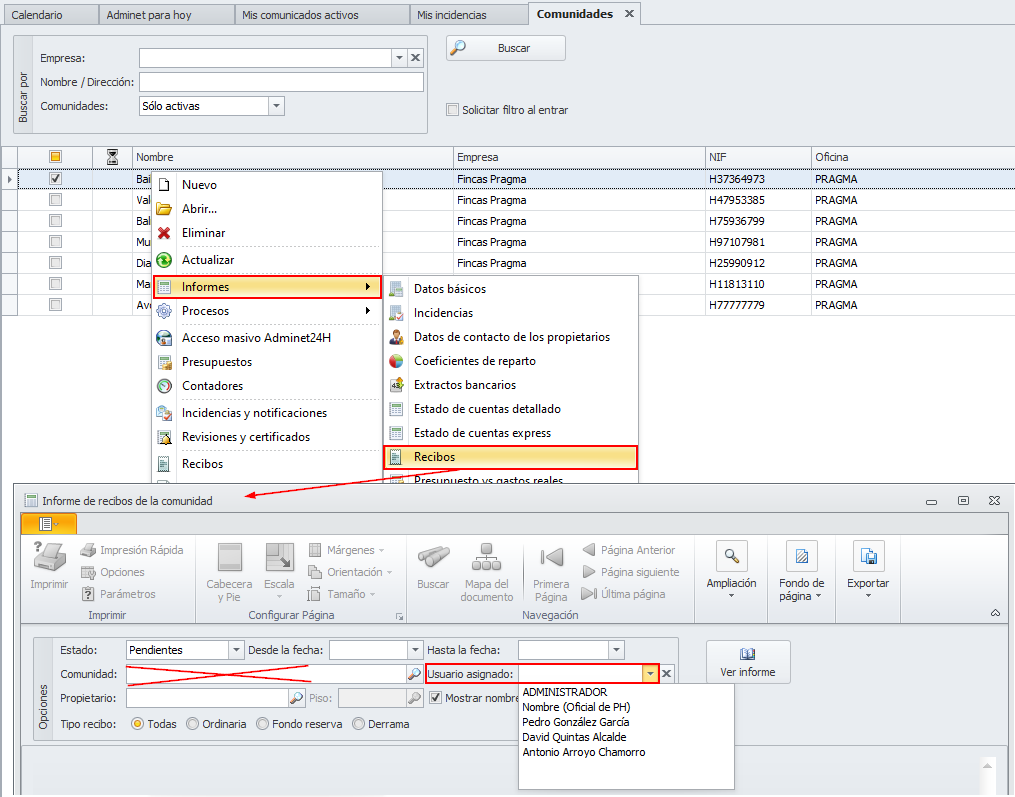Image resolution: width=1015 pixels, height=797 pixels.
Task: Click the Nuevo document icon in context menu
Action: coord(164,185)
